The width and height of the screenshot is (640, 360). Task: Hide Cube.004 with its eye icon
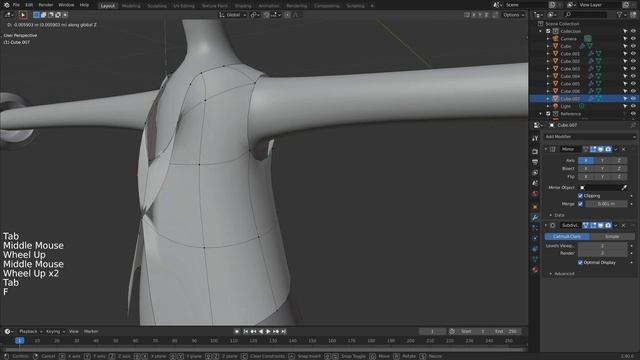click(633, 76)
